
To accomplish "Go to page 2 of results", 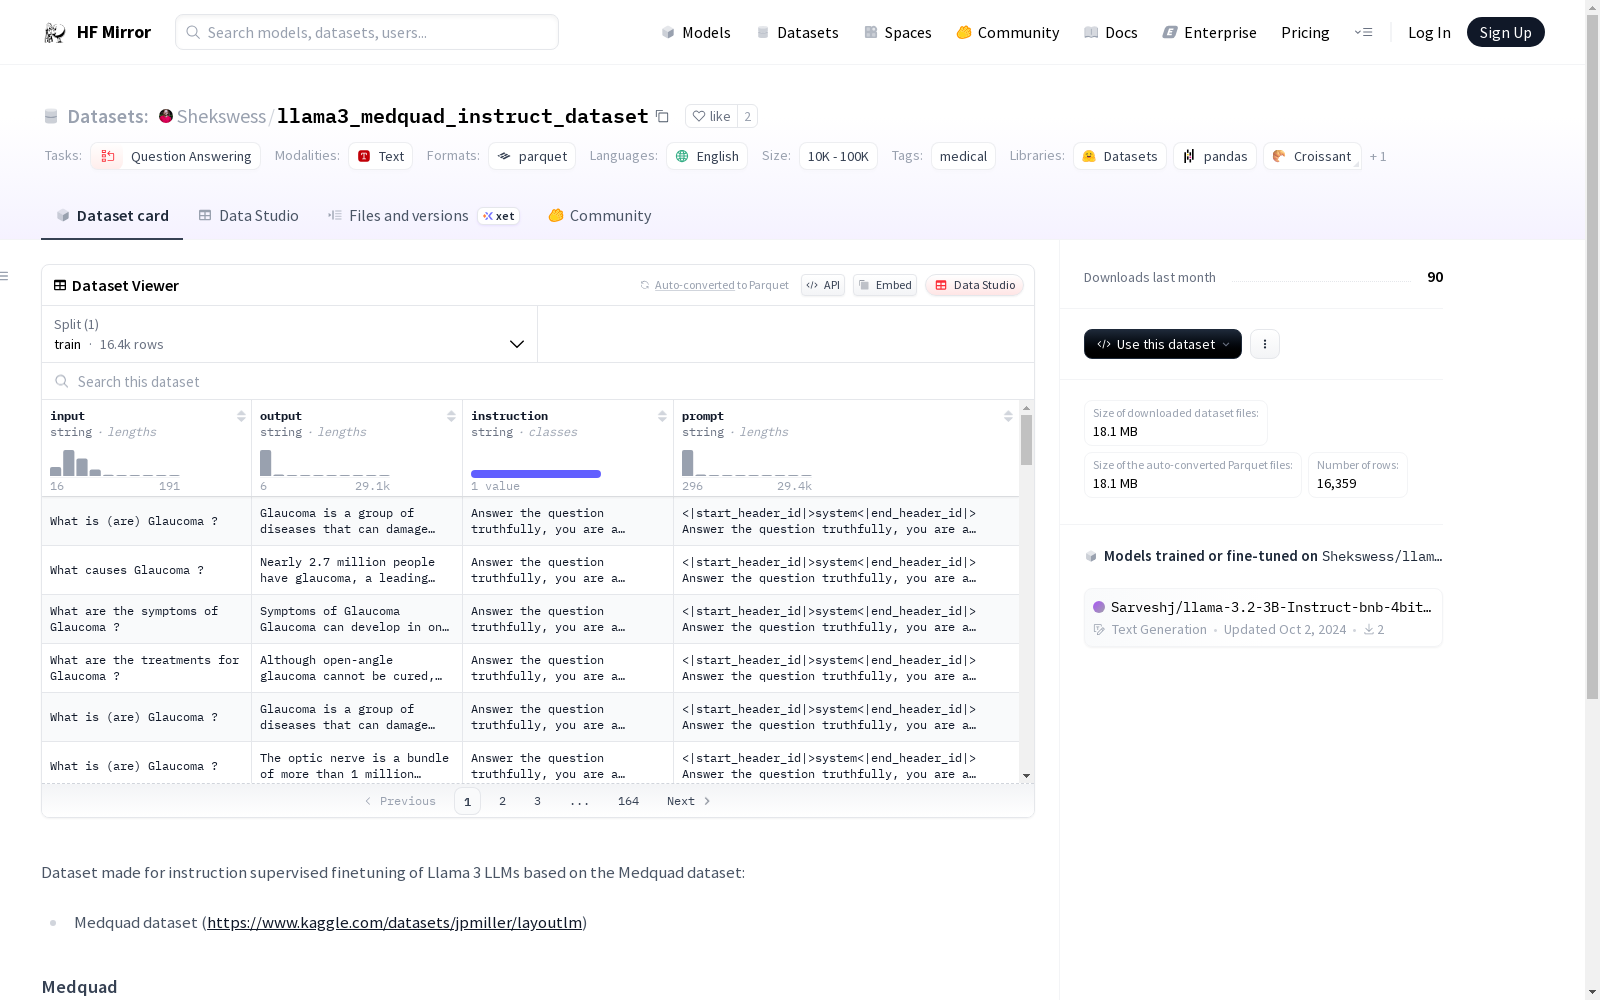I will pos(502,801).
